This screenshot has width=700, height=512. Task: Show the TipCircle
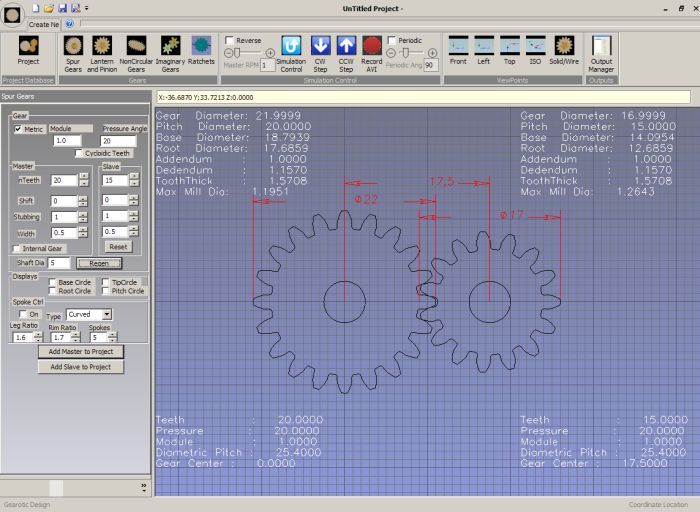105,282
